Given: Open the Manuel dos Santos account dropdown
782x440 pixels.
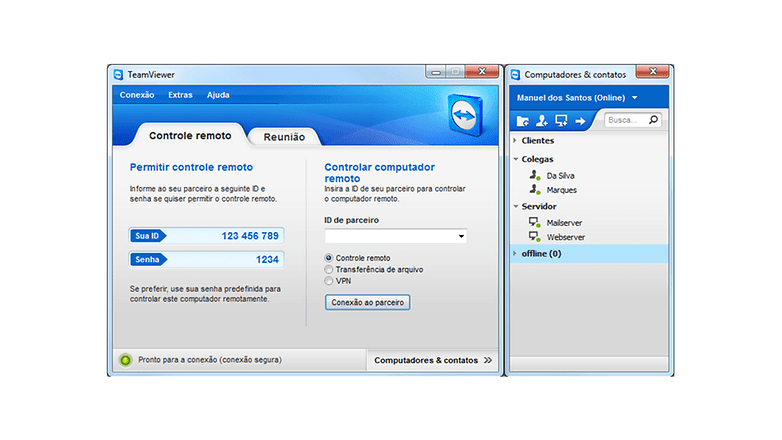Looking at the screenshot, I should [634, 98].
